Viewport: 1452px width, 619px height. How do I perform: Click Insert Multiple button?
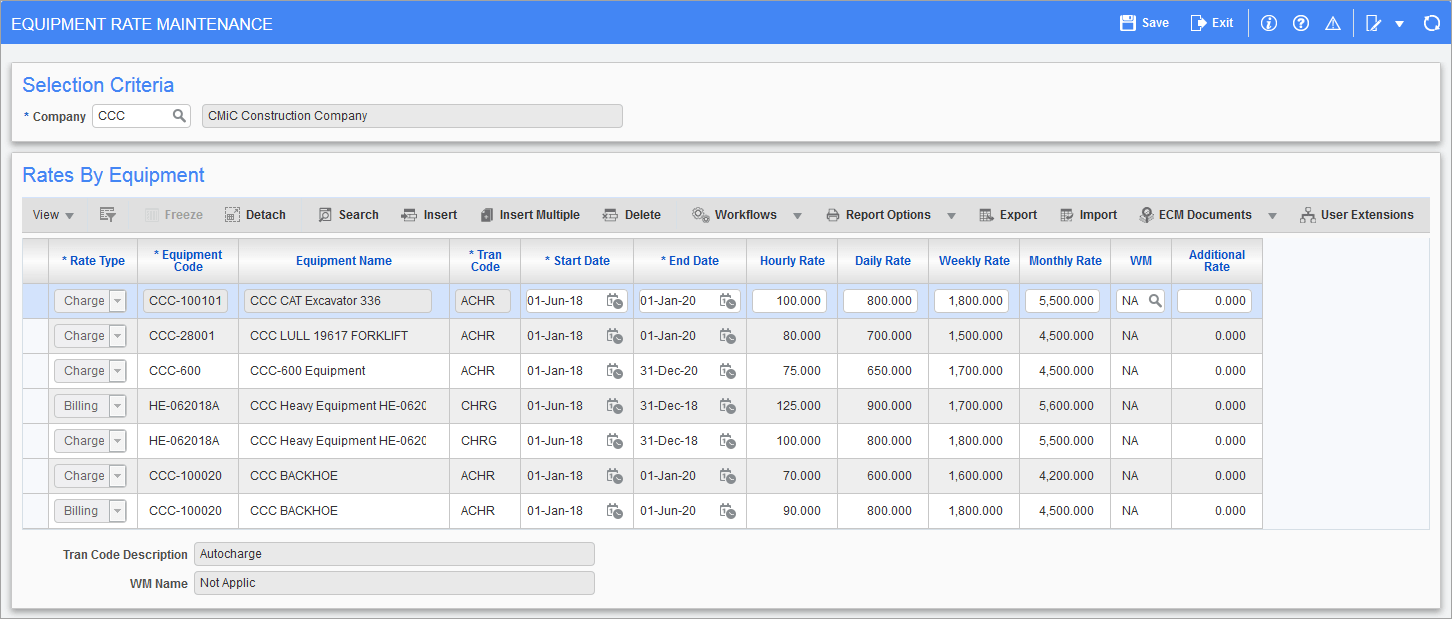pyautogui.click(x=529, y=215)
